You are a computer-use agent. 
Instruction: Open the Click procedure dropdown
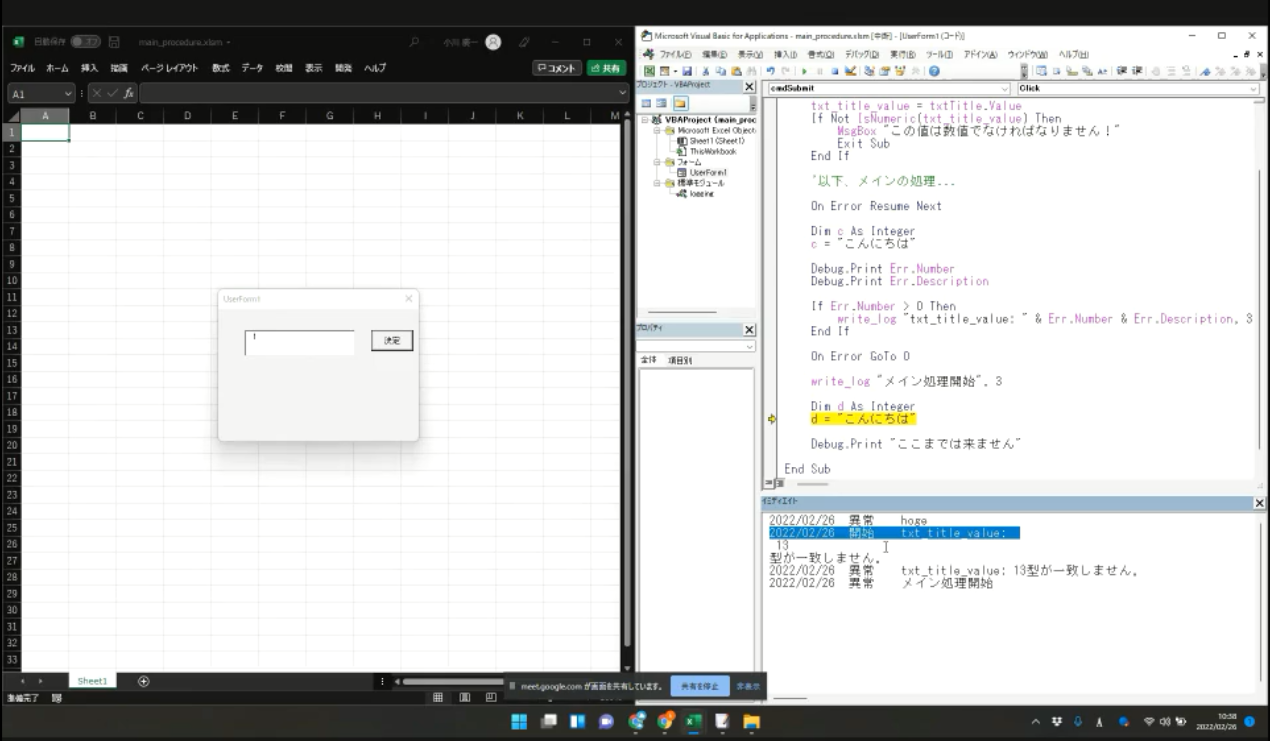1254,89
